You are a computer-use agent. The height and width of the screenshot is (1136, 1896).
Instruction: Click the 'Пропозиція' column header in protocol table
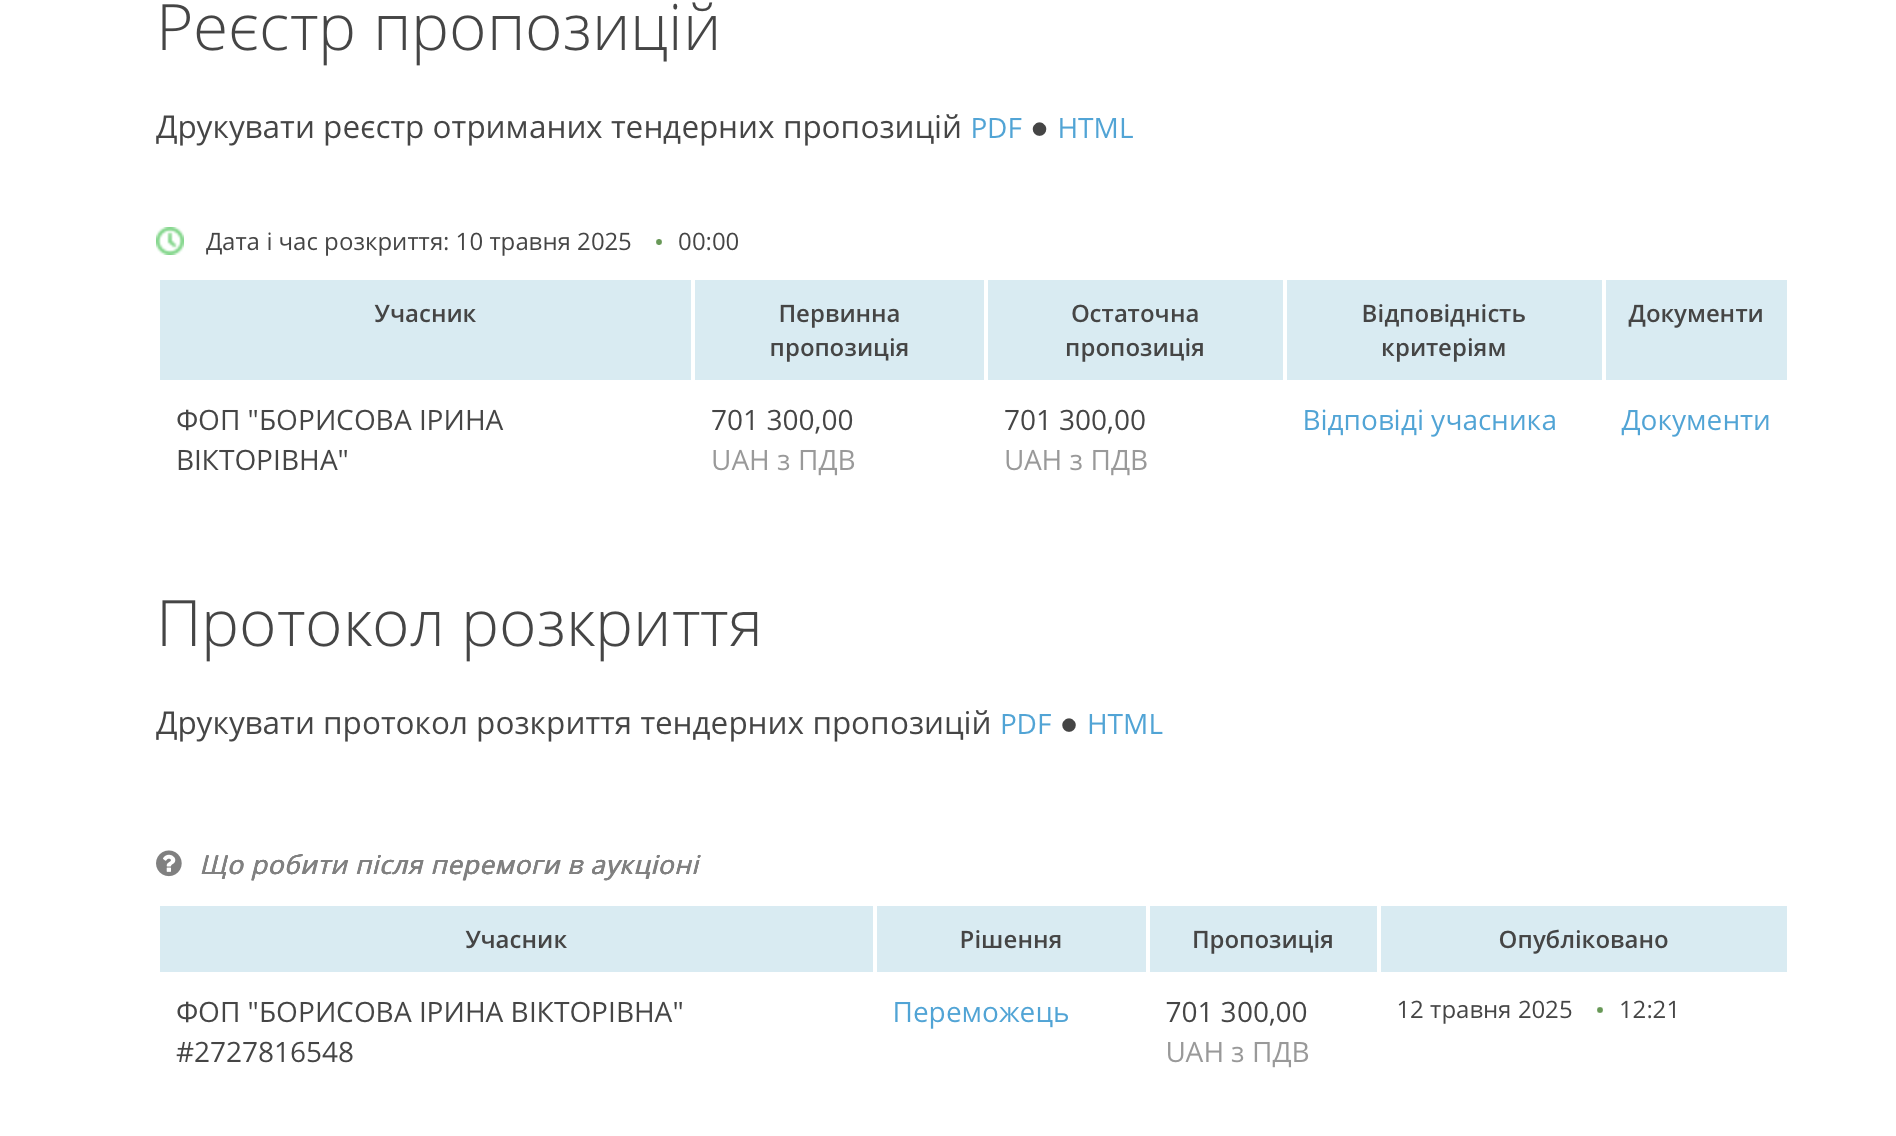(x=1262, y=939)
